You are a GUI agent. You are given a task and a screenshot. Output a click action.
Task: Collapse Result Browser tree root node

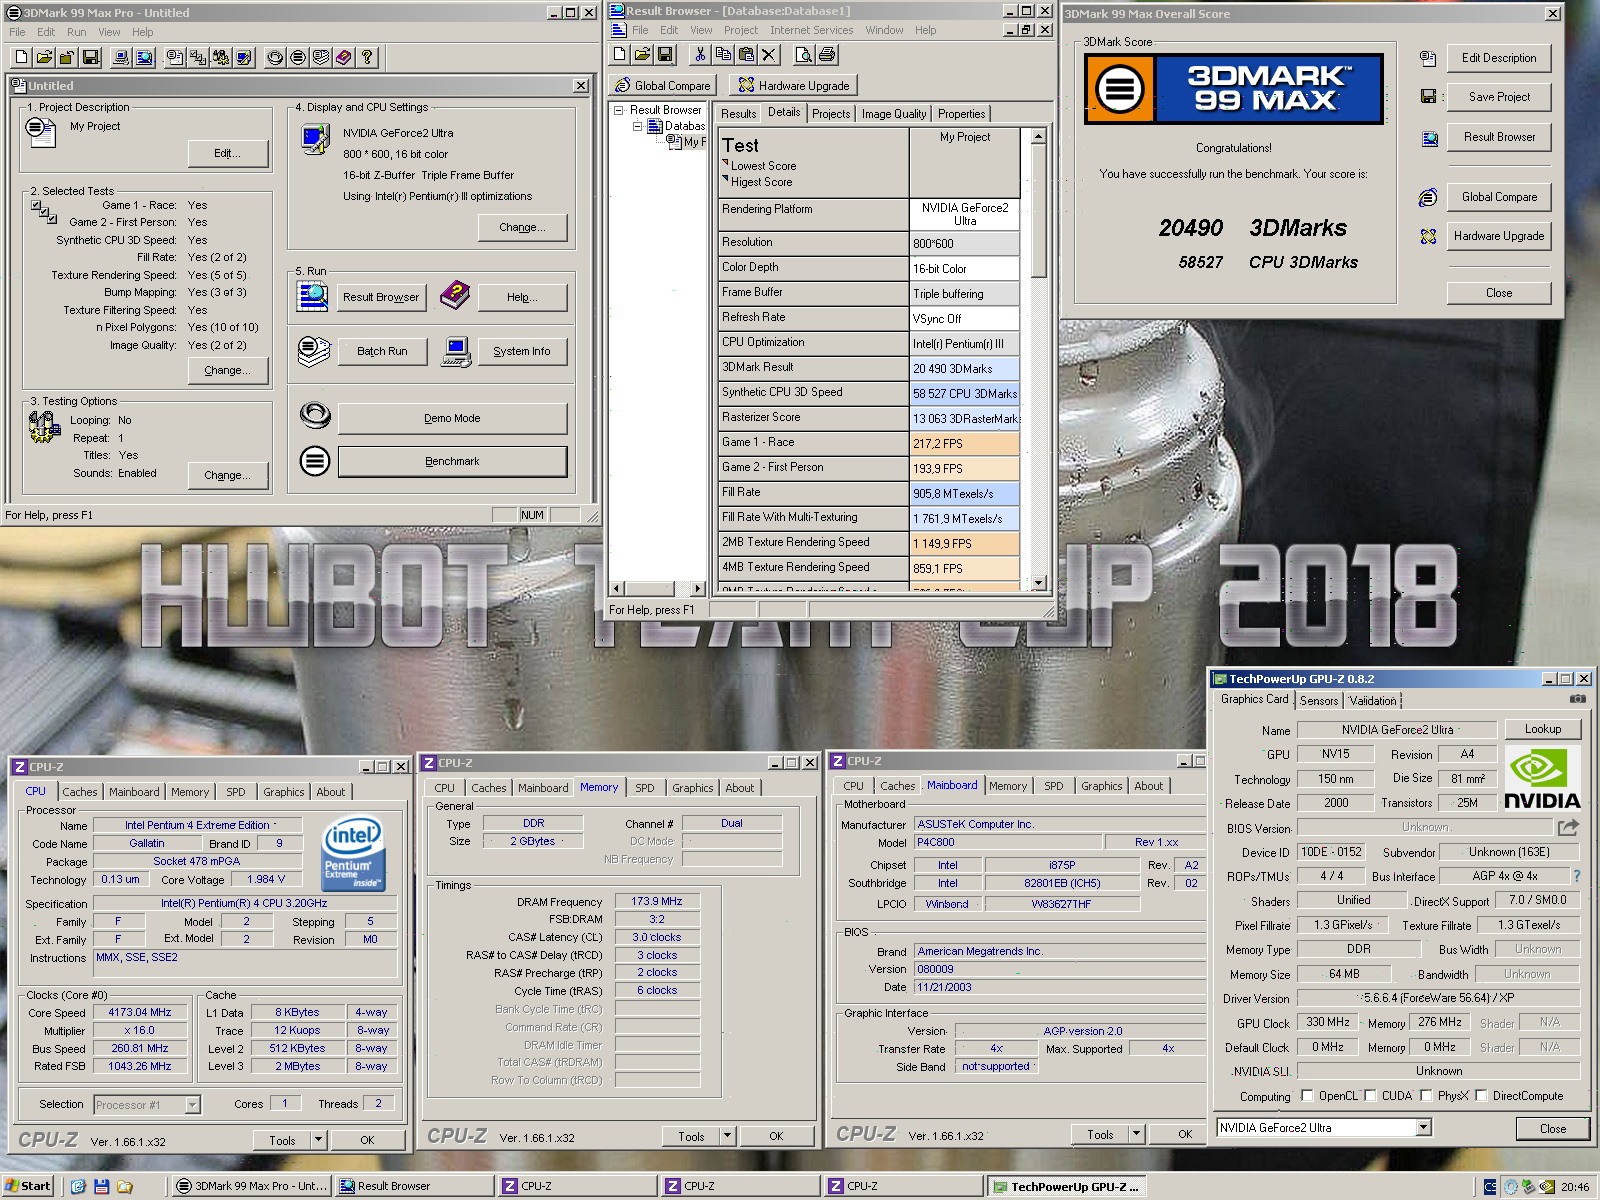point(619,110)
